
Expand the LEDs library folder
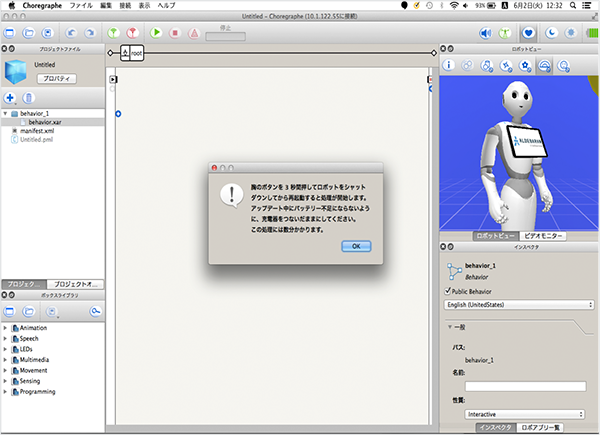click(x=5, y=349)
